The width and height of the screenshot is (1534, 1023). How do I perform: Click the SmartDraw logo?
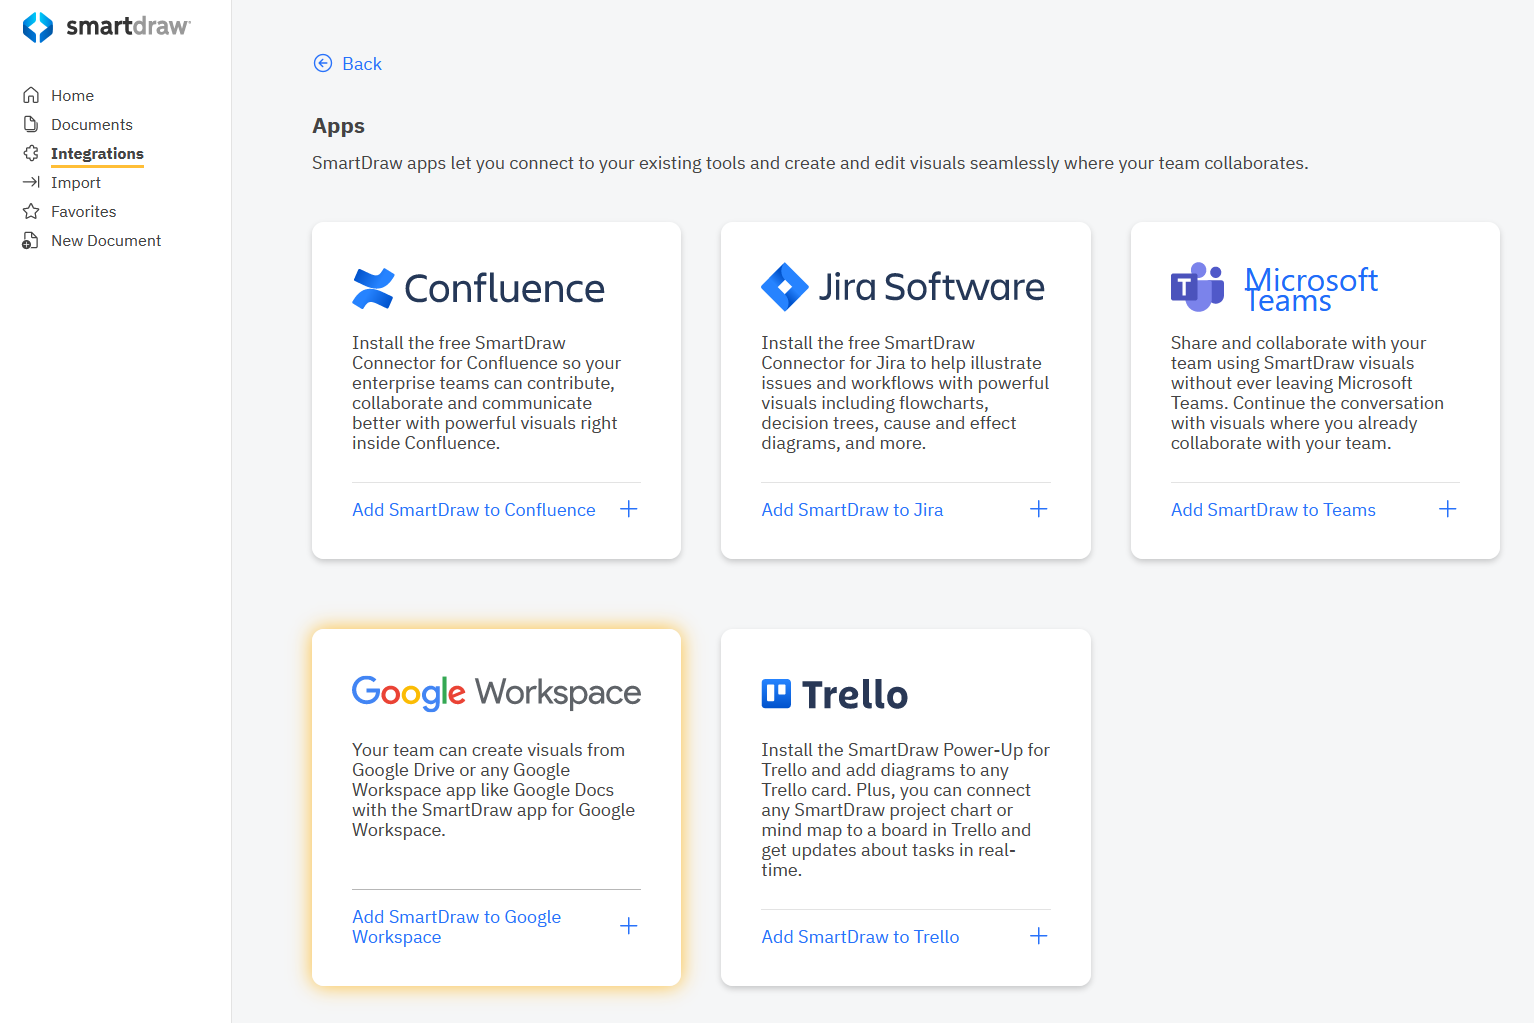[x=106, y=27]
